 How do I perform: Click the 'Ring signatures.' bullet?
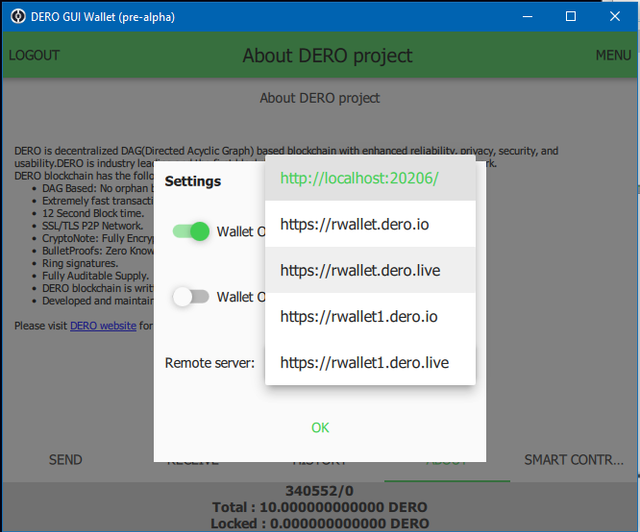pyautogui.click(x=80, y=263)
